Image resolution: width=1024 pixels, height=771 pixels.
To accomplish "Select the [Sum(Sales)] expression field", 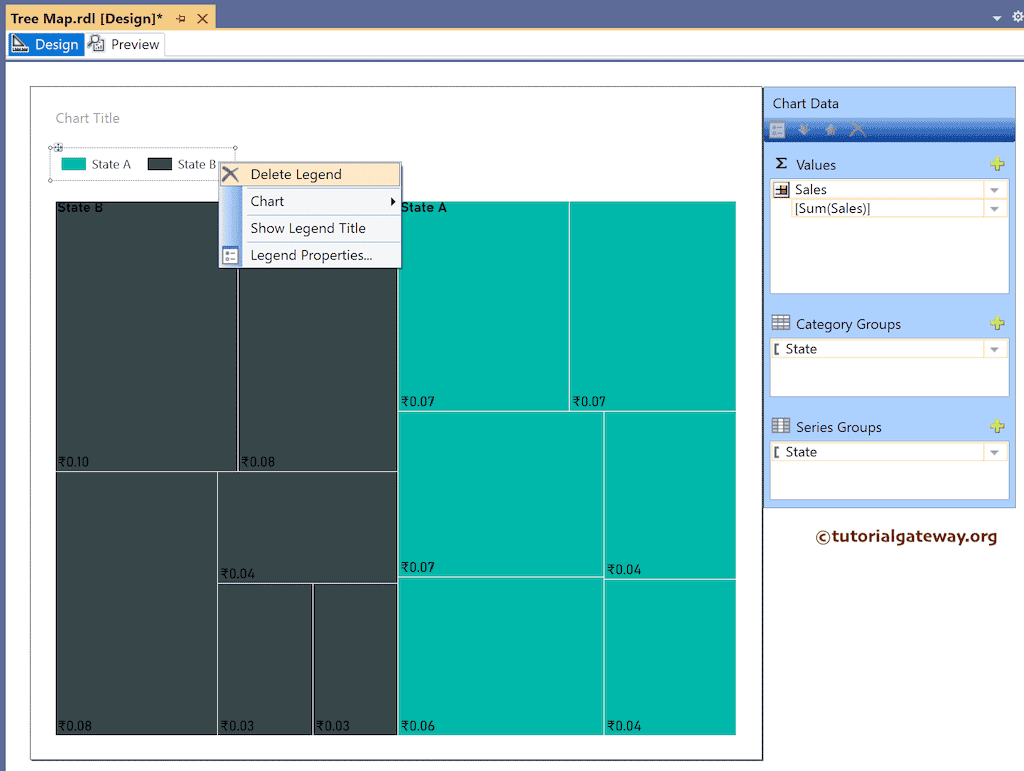I will pyautogui.click(x=888, y=209).
